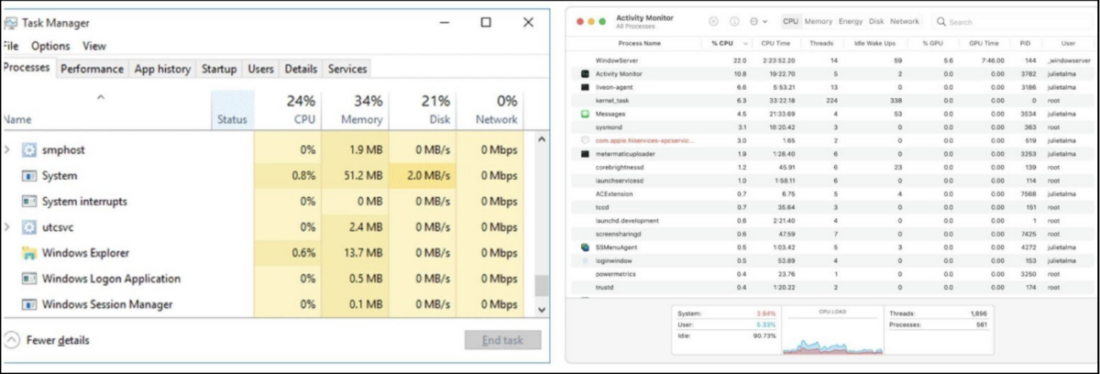The image size is (1100, 374).
Task: Select the kernel_task process row
Action: pos(833,100)
